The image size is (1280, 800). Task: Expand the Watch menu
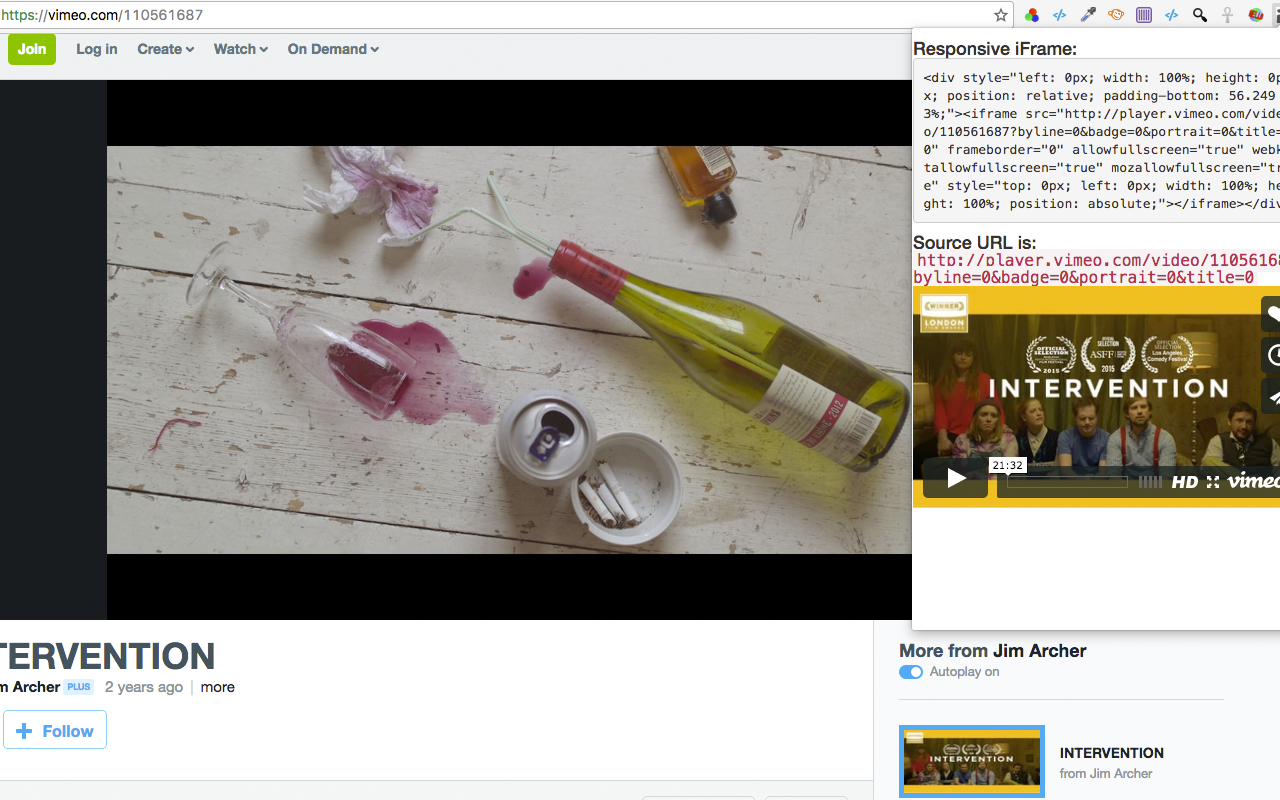tap(240, 49)
